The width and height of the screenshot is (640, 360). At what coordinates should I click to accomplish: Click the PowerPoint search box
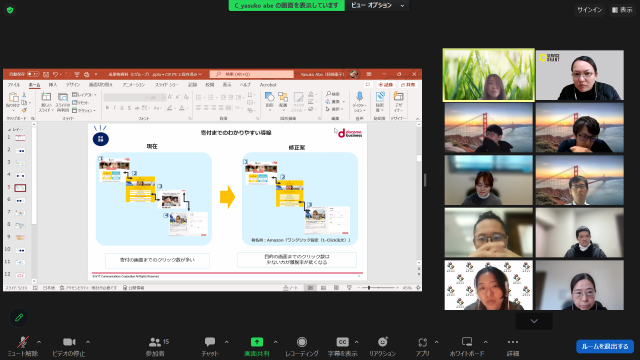tap(252, 74)
